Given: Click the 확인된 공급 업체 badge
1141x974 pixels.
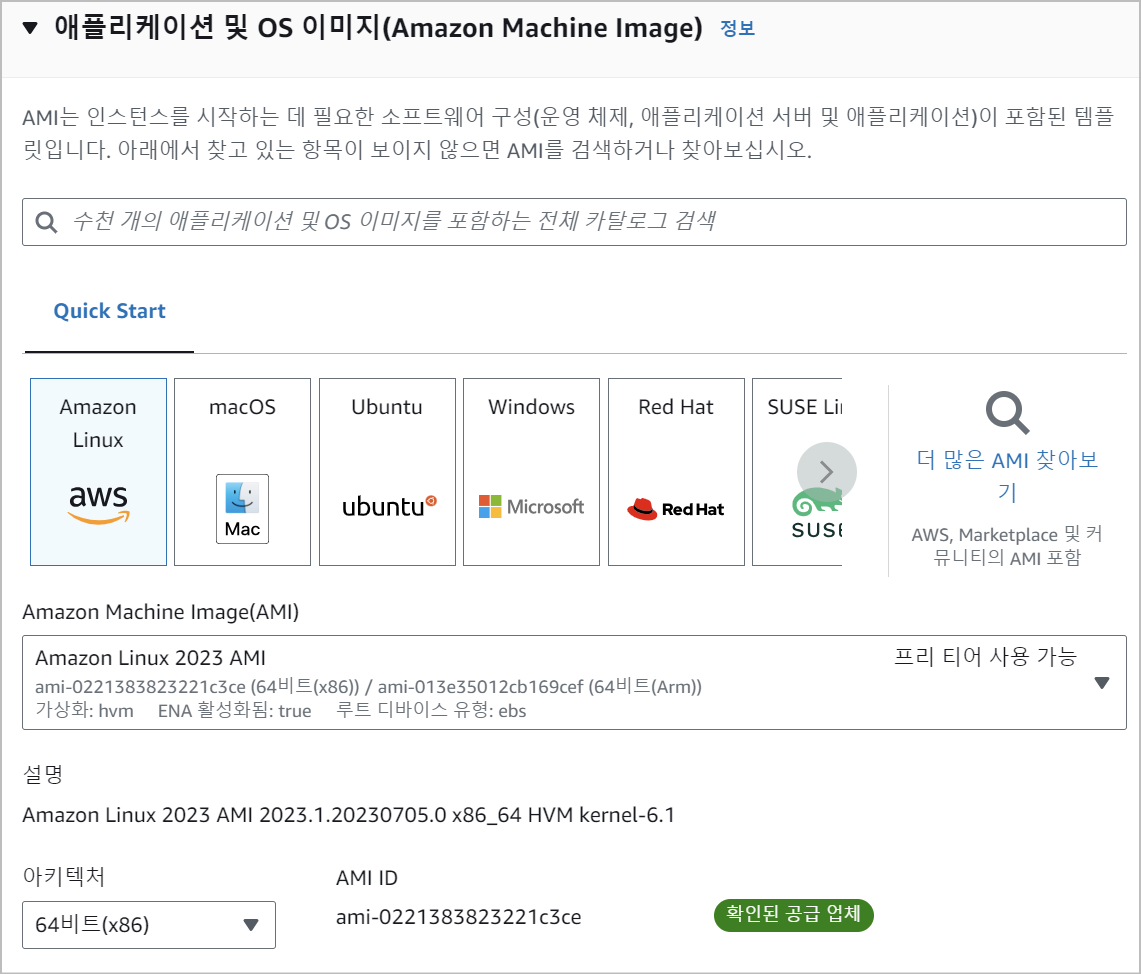Looking at the screenshot, I should [794, 914].
